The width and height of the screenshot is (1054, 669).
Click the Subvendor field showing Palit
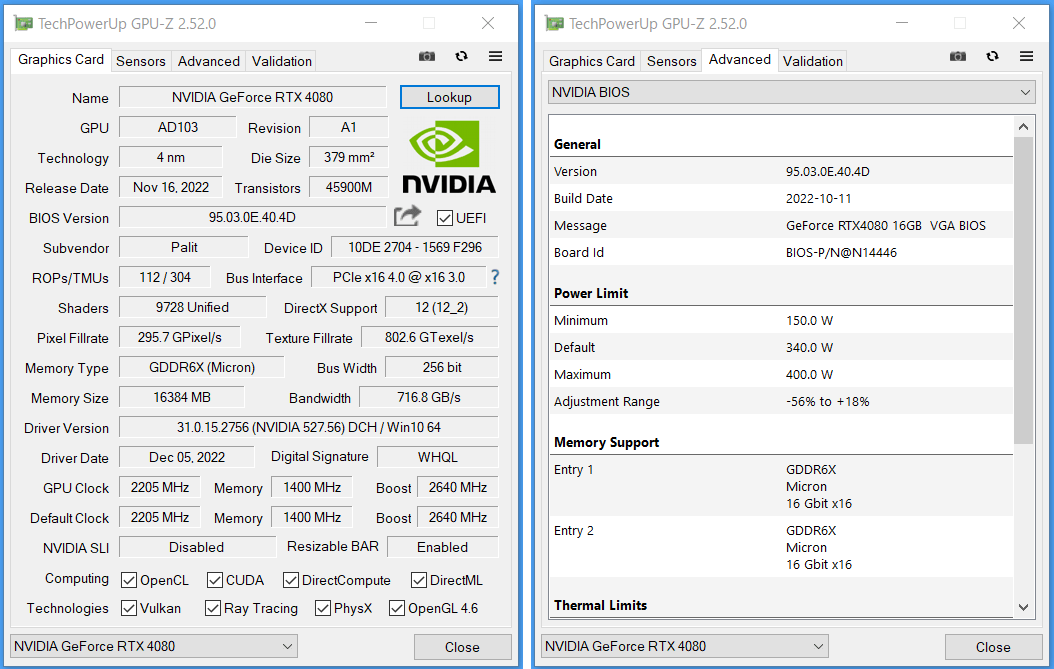click(184, 247)
